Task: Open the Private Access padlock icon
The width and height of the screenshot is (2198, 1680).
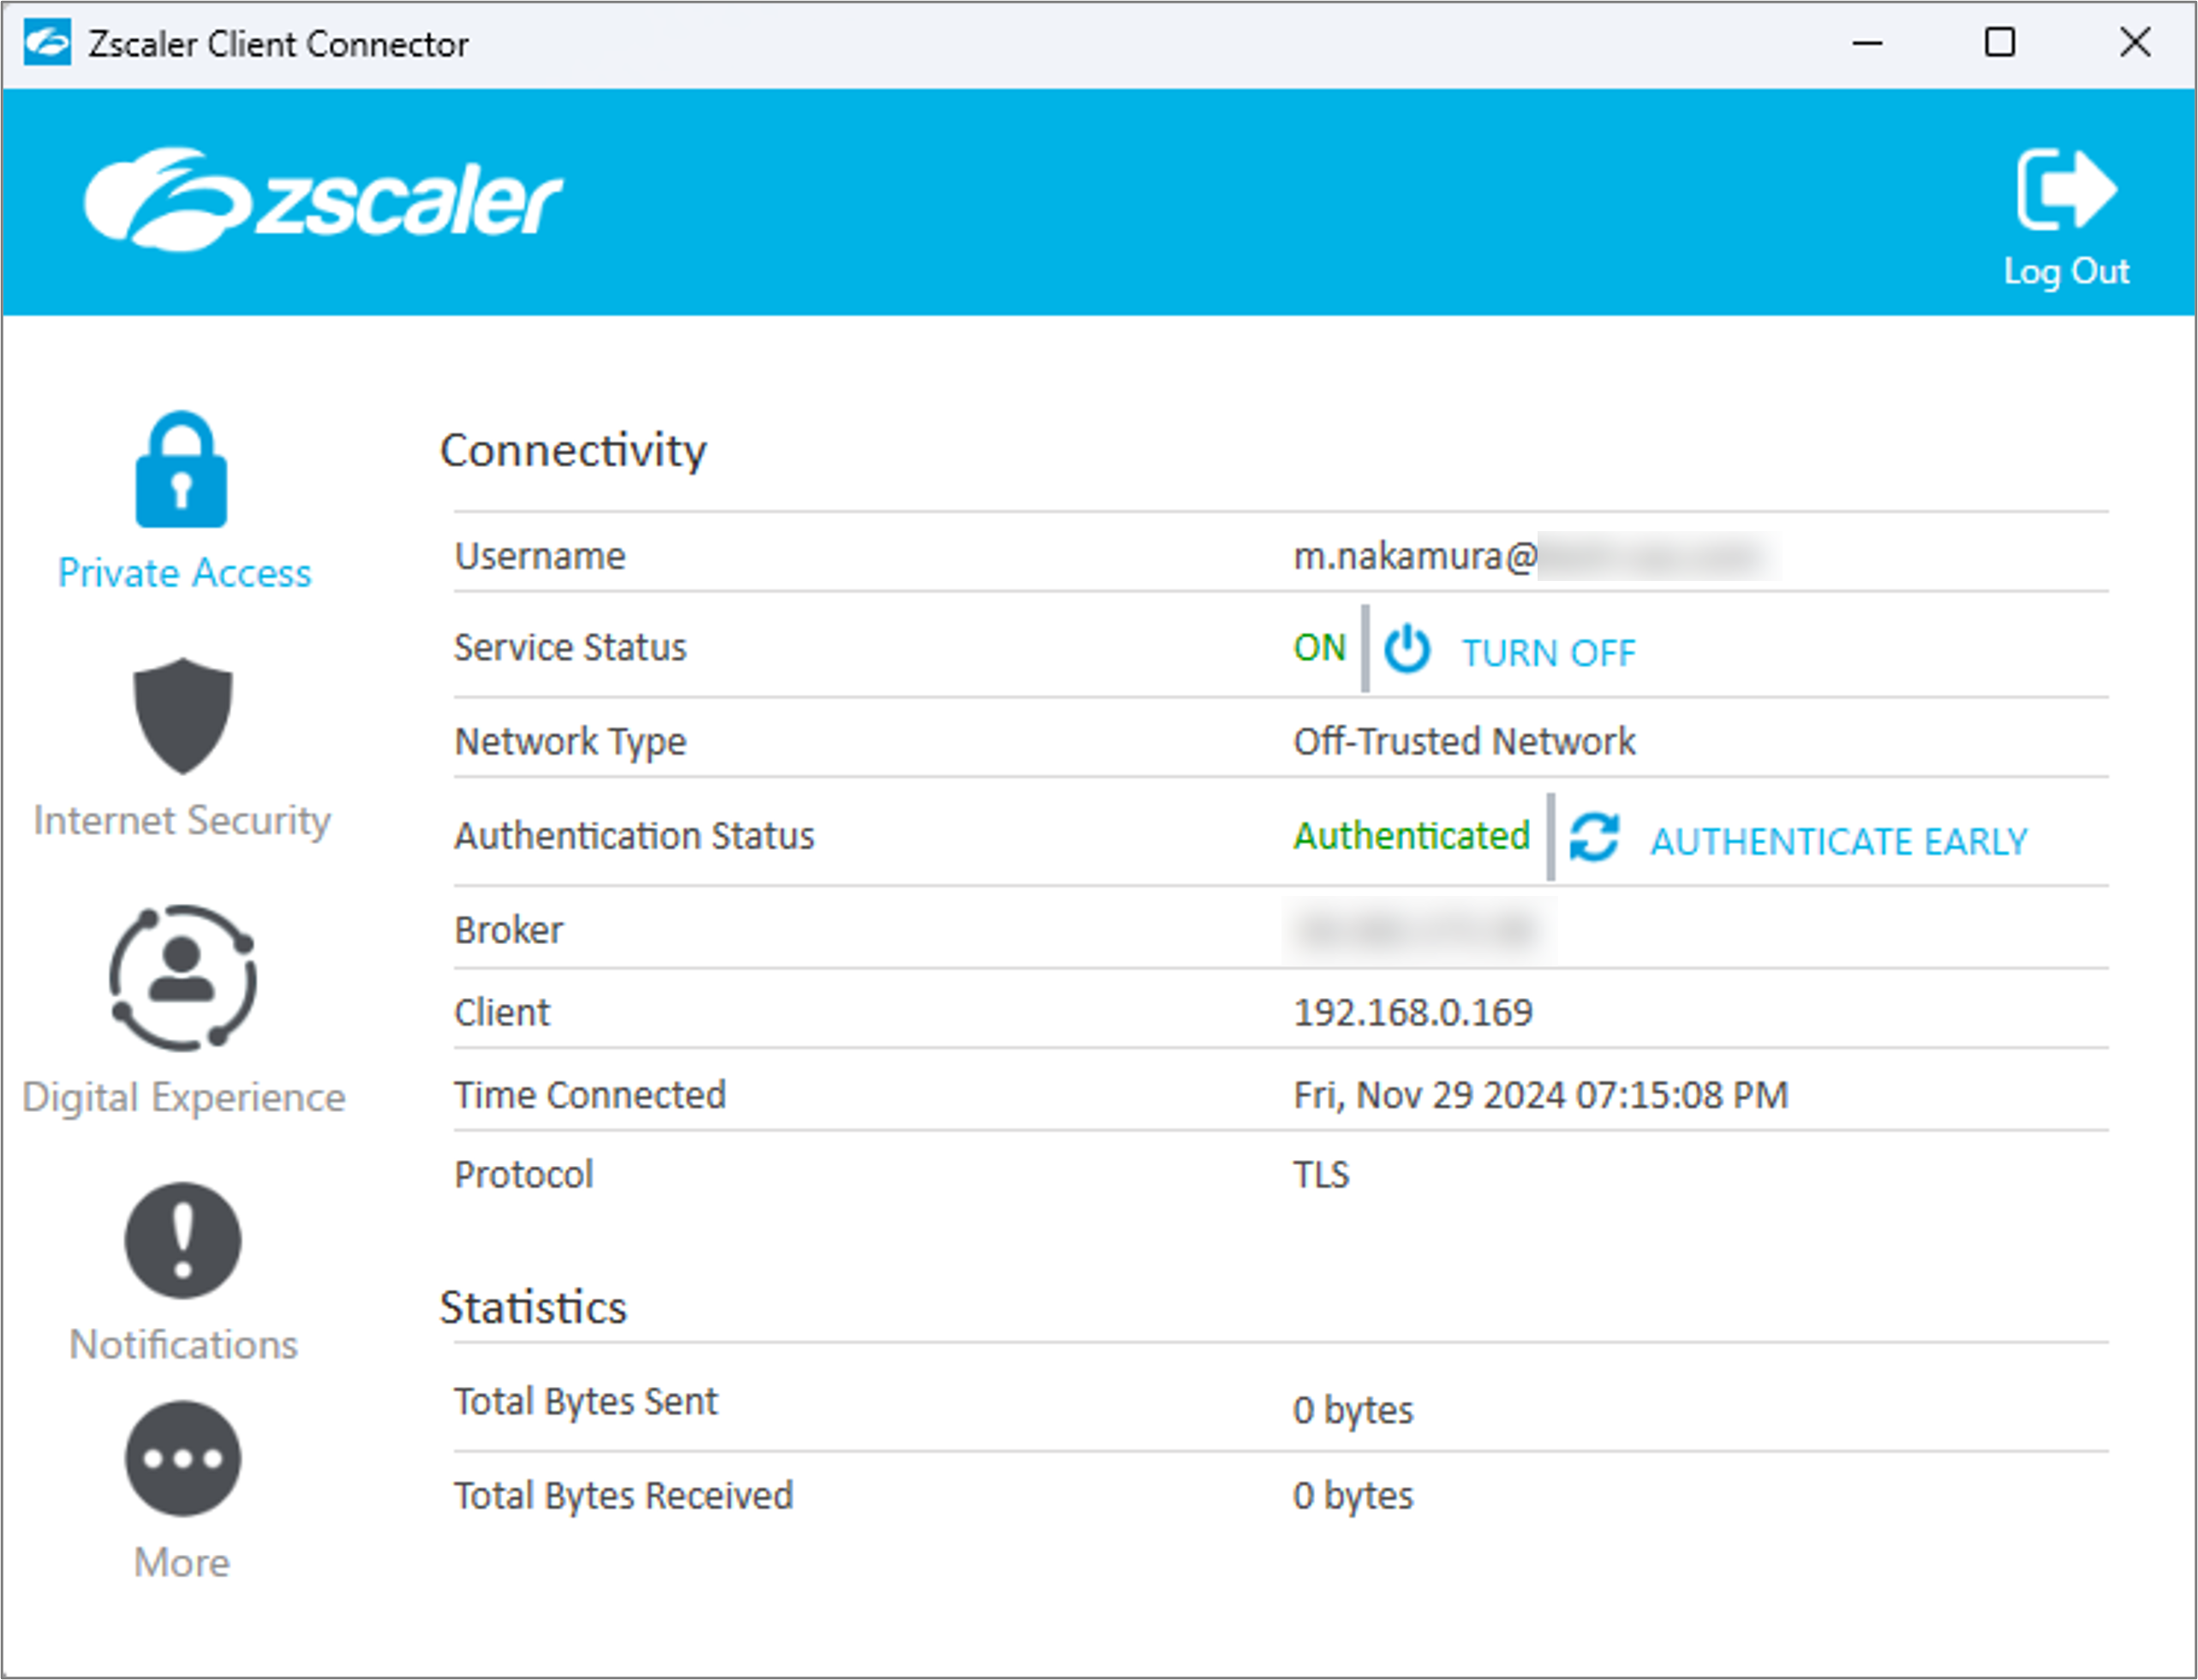Action: click(181, 469)
